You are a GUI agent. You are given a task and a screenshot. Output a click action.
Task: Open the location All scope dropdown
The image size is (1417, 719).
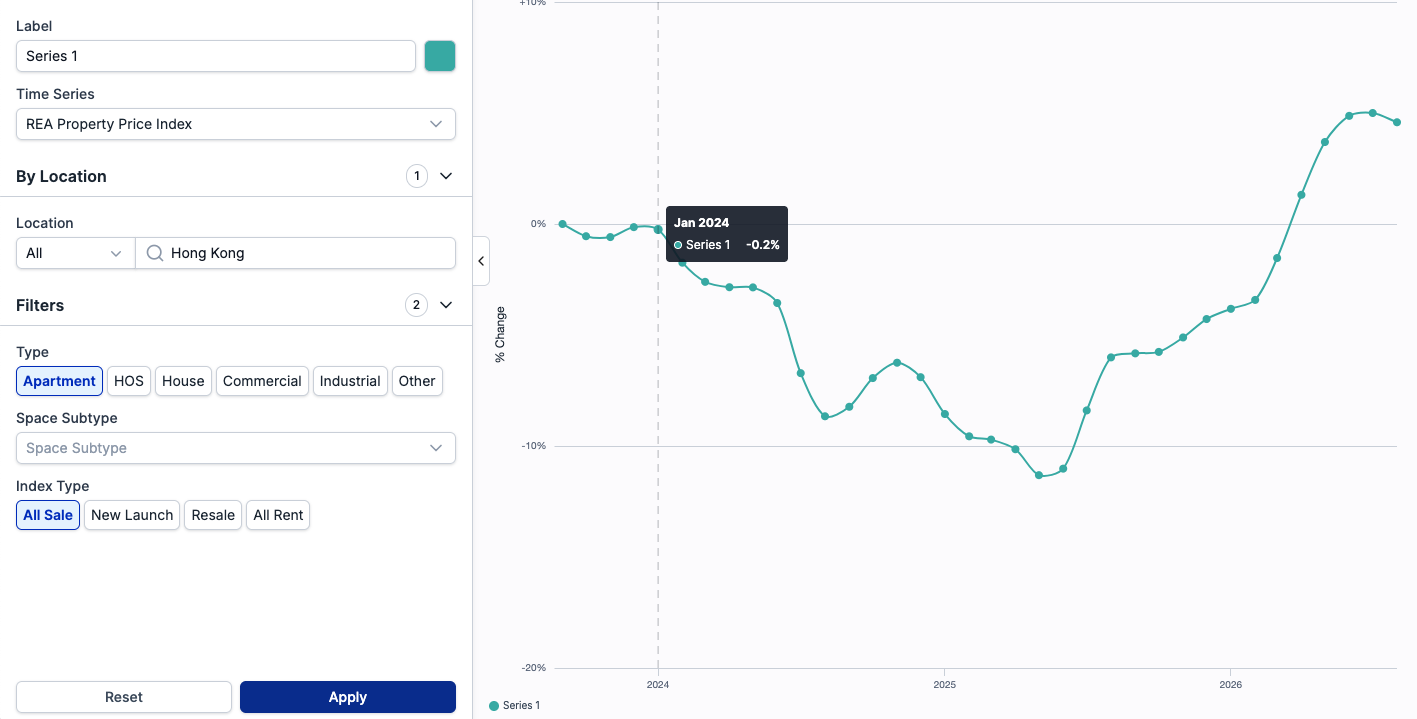pyautogui.click(x=76, y=253)
